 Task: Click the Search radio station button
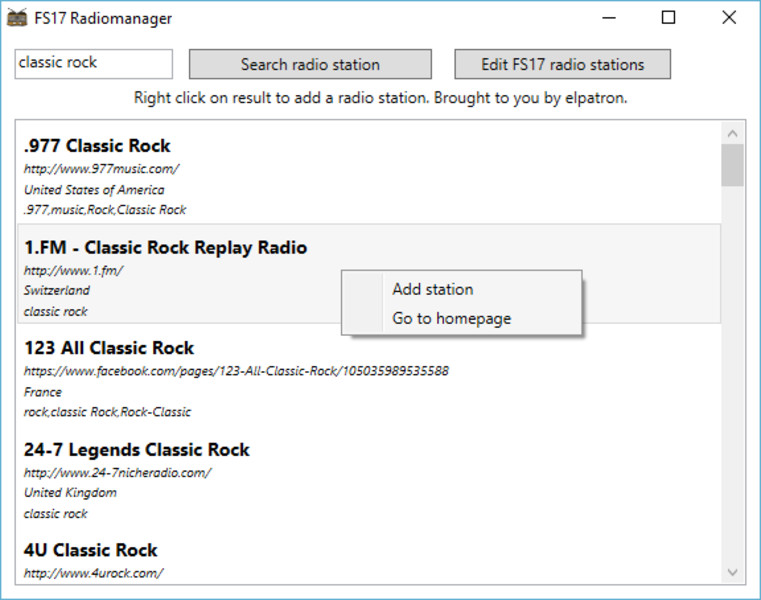pos(310,64)
